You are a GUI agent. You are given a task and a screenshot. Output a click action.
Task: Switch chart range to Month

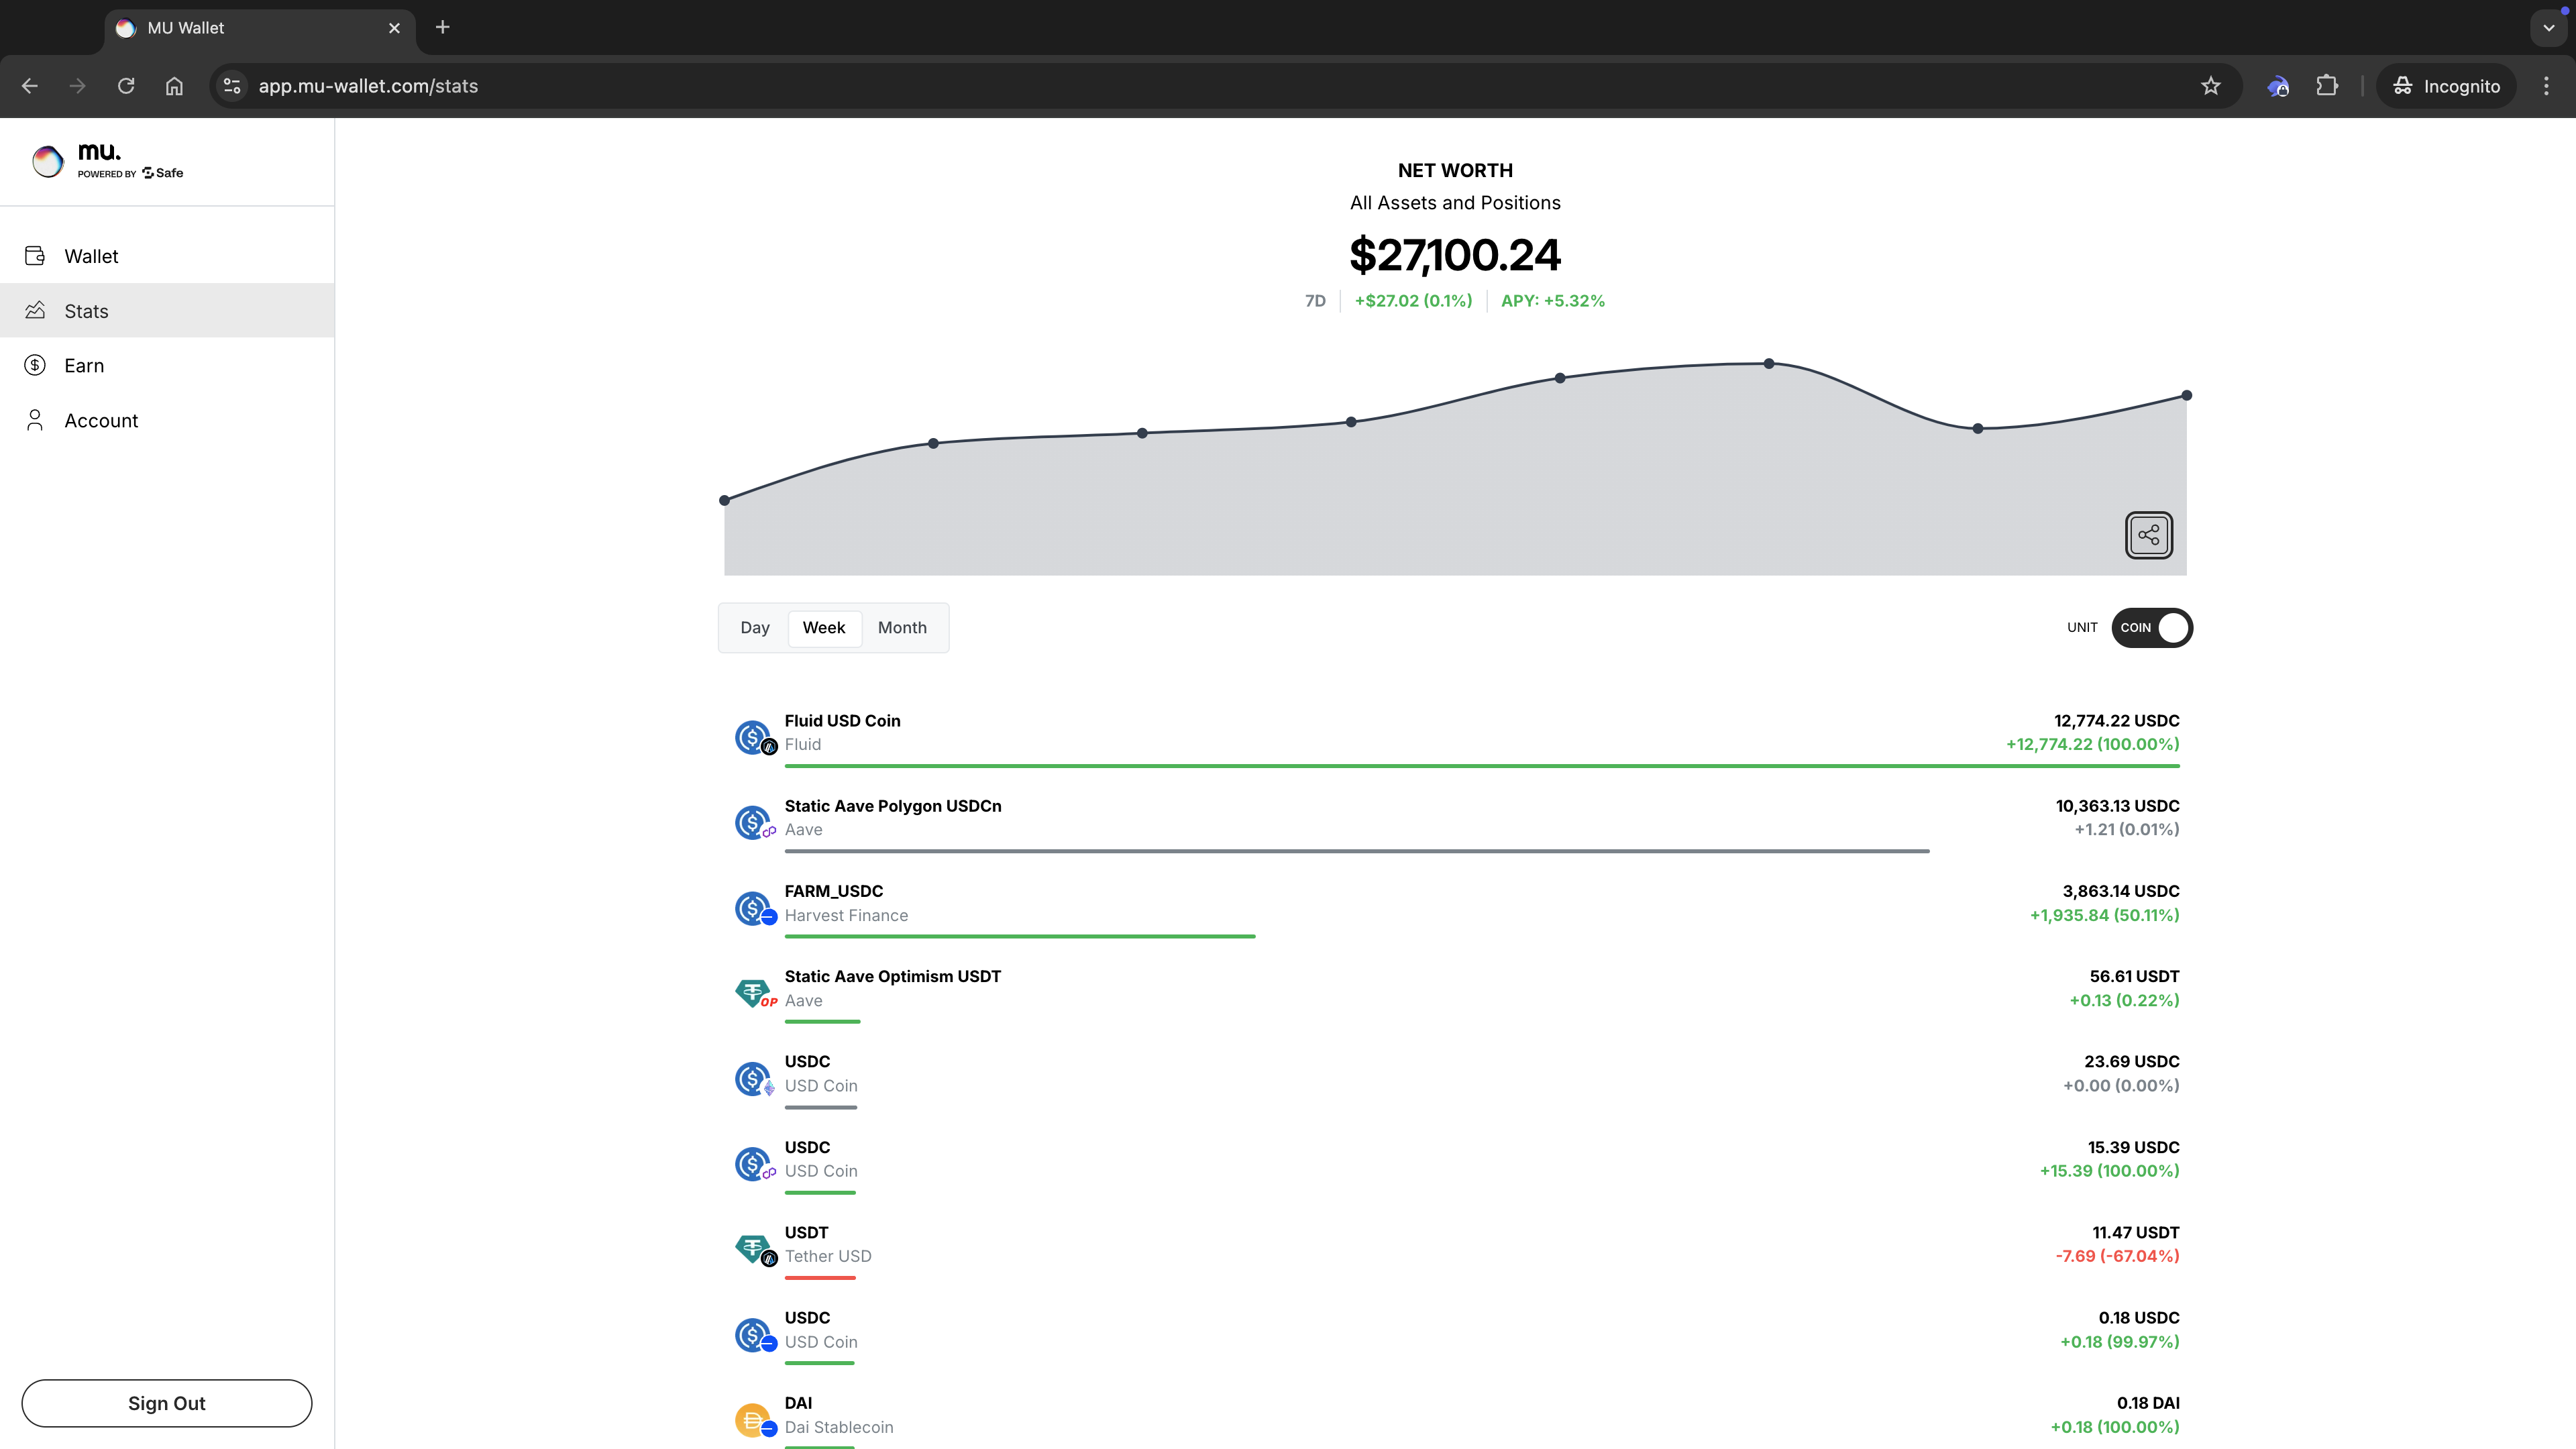902,628
